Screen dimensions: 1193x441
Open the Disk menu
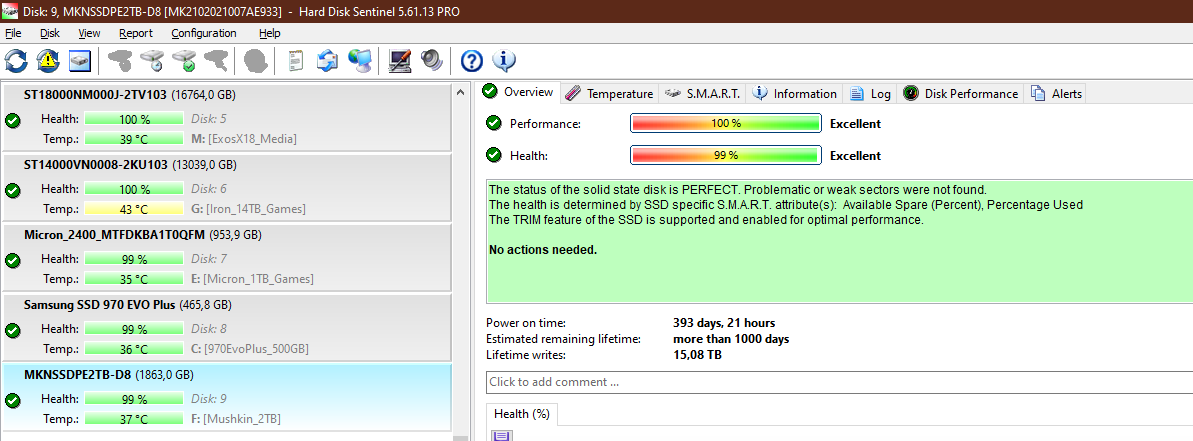pos(50,33)
